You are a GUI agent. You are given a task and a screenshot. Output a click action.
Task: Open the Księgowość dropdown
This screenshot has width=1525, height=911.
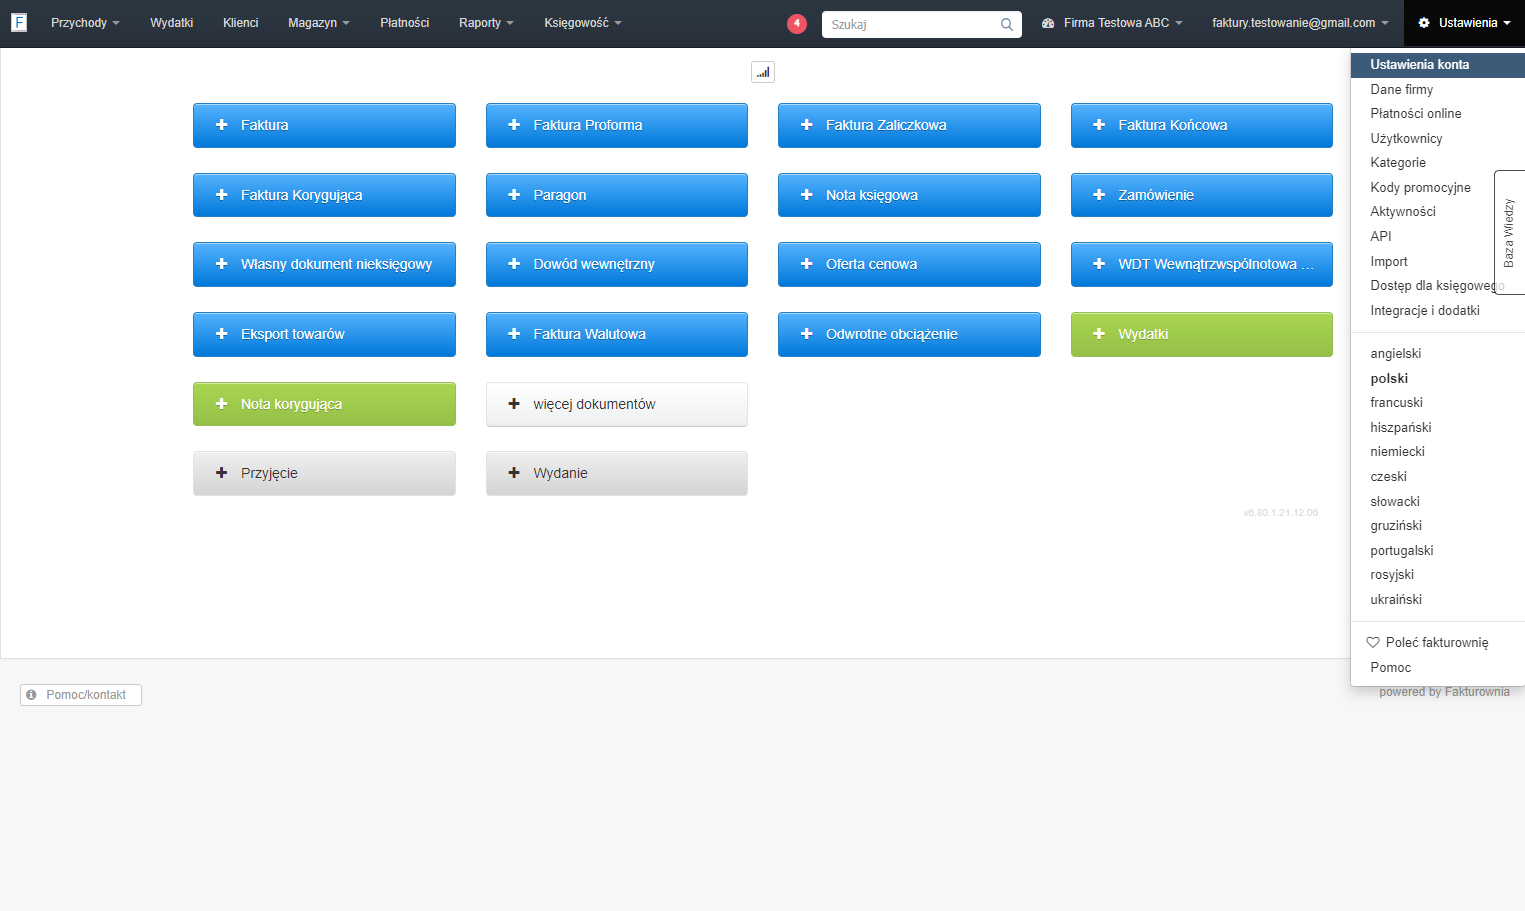click(x=583, y=23)
